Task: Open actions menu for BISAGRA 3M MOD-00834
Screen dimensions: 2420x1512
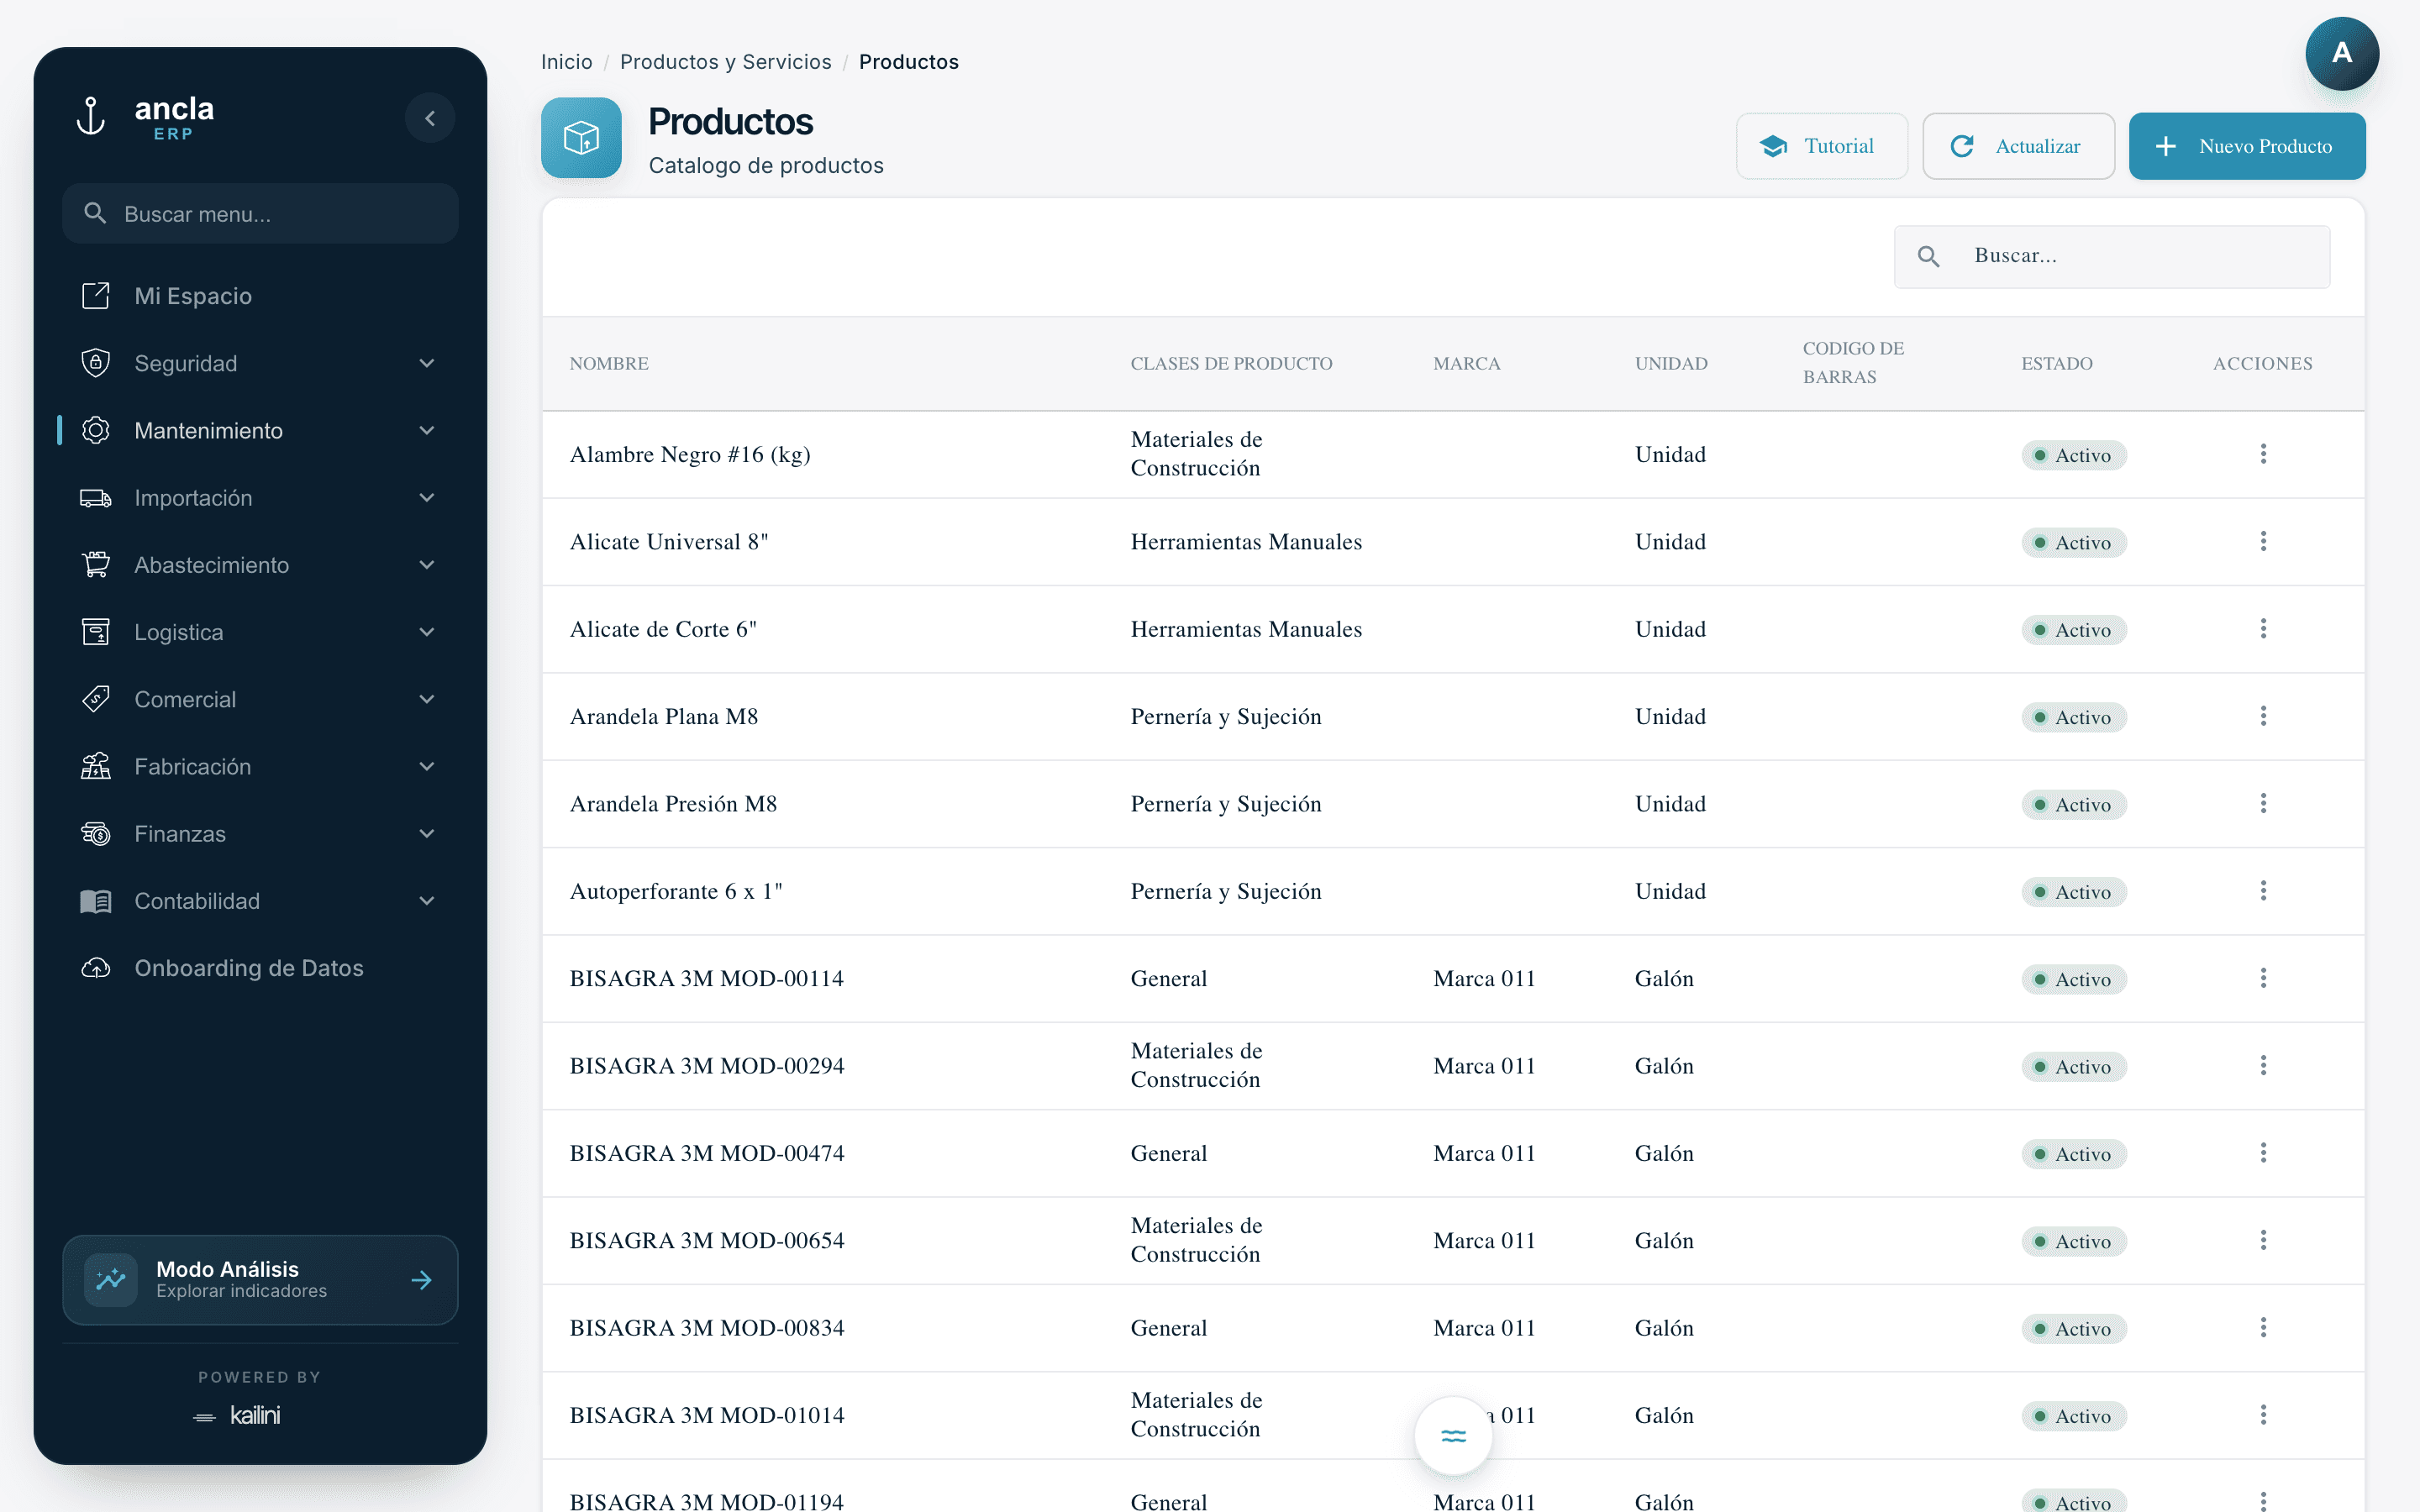Action: point(2263,1327)
